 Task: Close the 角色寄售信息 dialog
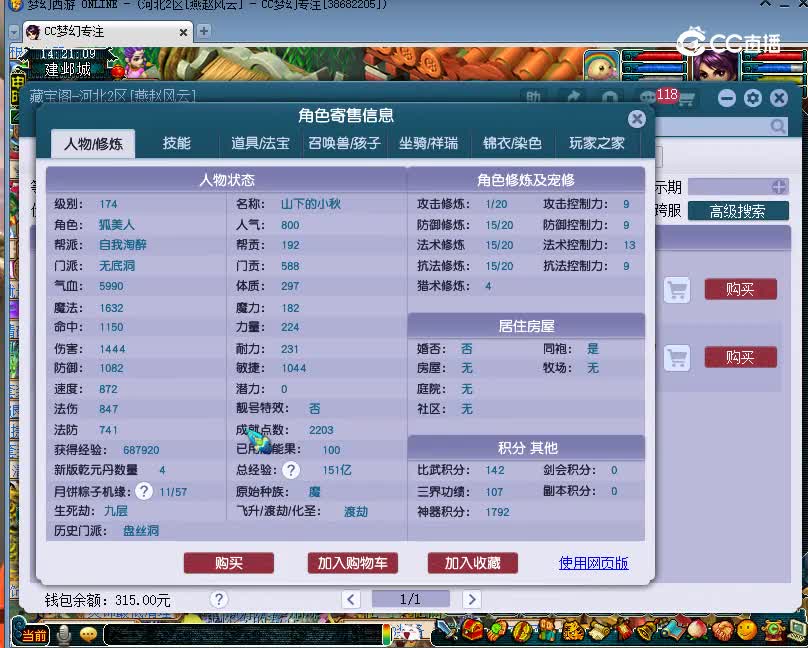point(637,119)
